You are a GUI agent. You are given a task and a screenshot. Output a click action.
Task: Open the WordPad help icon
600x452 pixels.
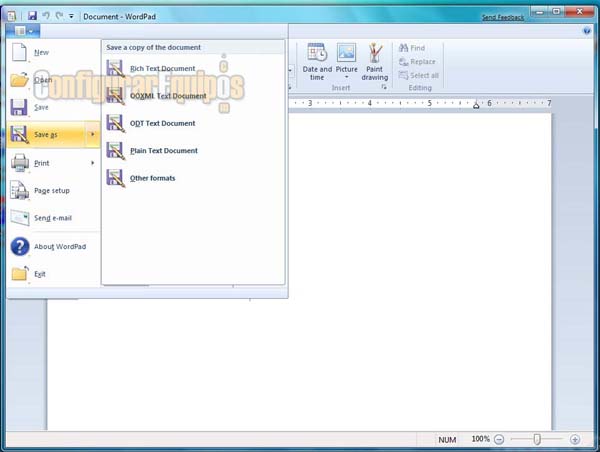587,31
